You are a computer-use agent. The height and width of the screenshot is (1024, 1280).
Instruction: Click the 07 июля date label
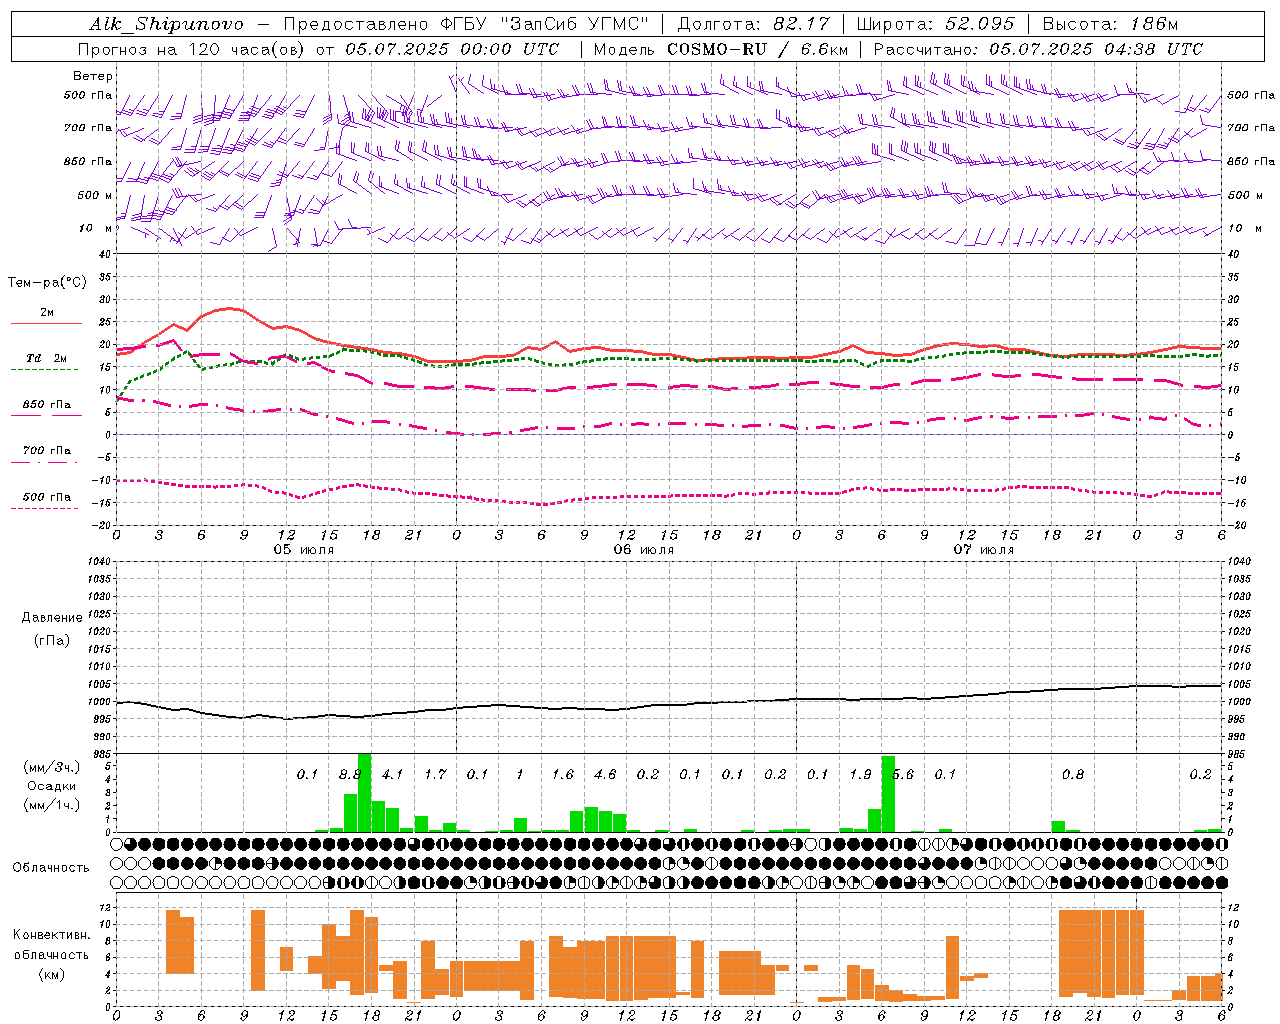(x=984, y=550)
